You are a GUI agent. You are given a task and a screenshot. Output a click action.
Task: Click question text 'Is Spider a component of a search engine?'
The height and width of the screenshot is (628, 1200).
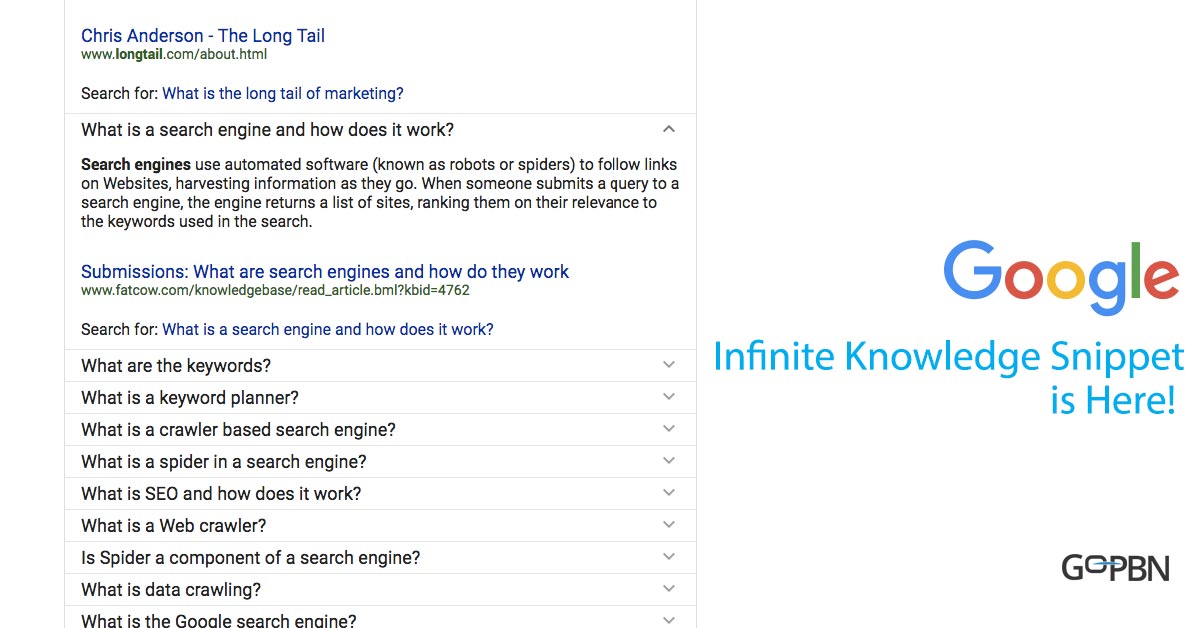[x=251, y=558]
